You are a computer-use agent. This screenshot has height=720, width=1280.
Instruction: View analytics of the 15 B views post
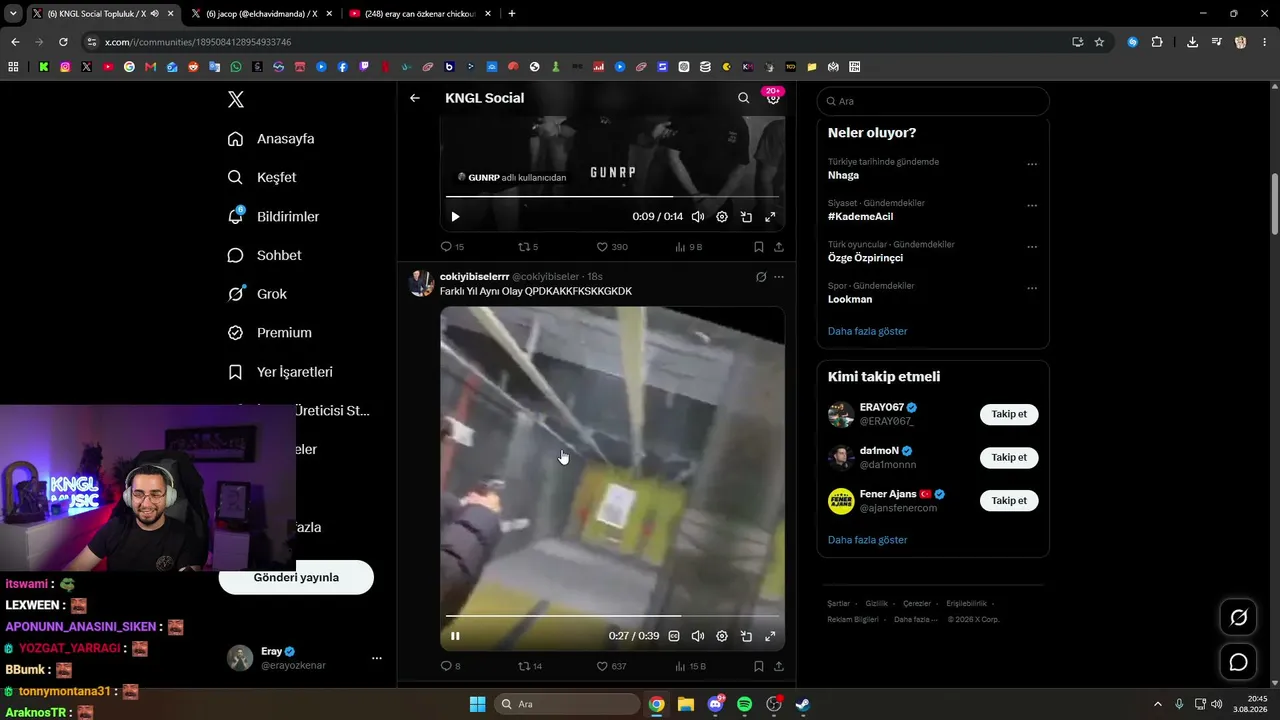(691, 666)
